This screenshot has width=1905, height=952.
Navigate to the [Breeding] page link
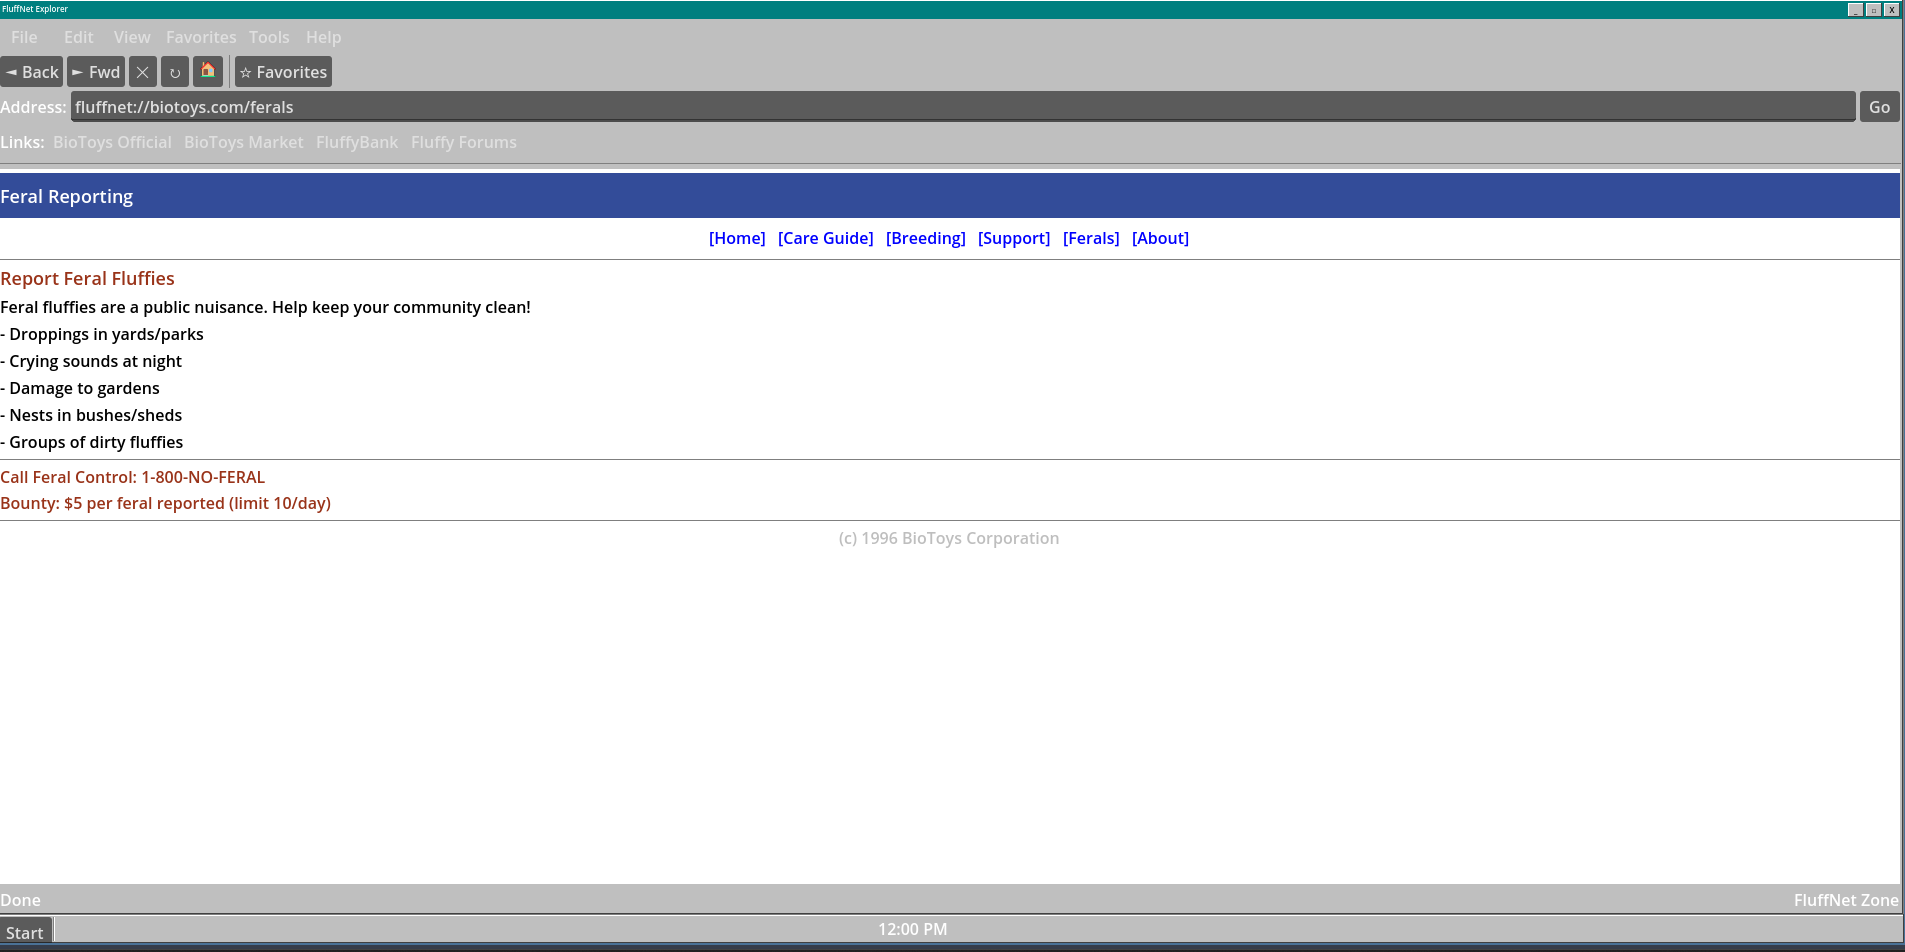click(x=925, y=238)
